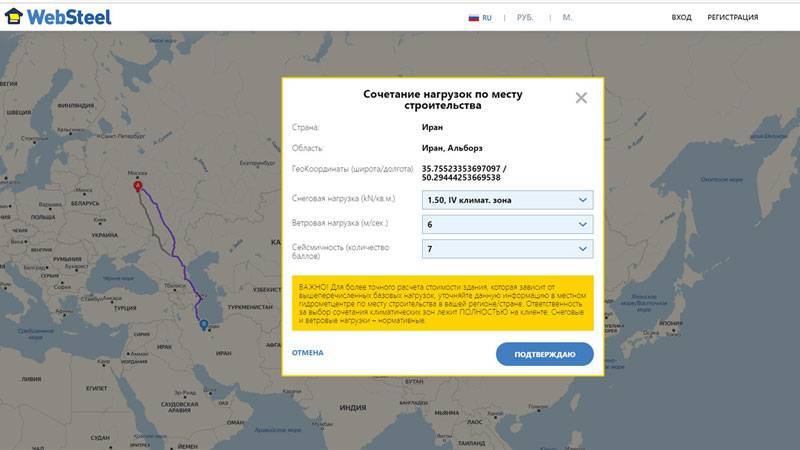Click the ВХОД login link
The height and width of the screenshot is (450, 800).
pyautogui.click(x=681, y=17)
